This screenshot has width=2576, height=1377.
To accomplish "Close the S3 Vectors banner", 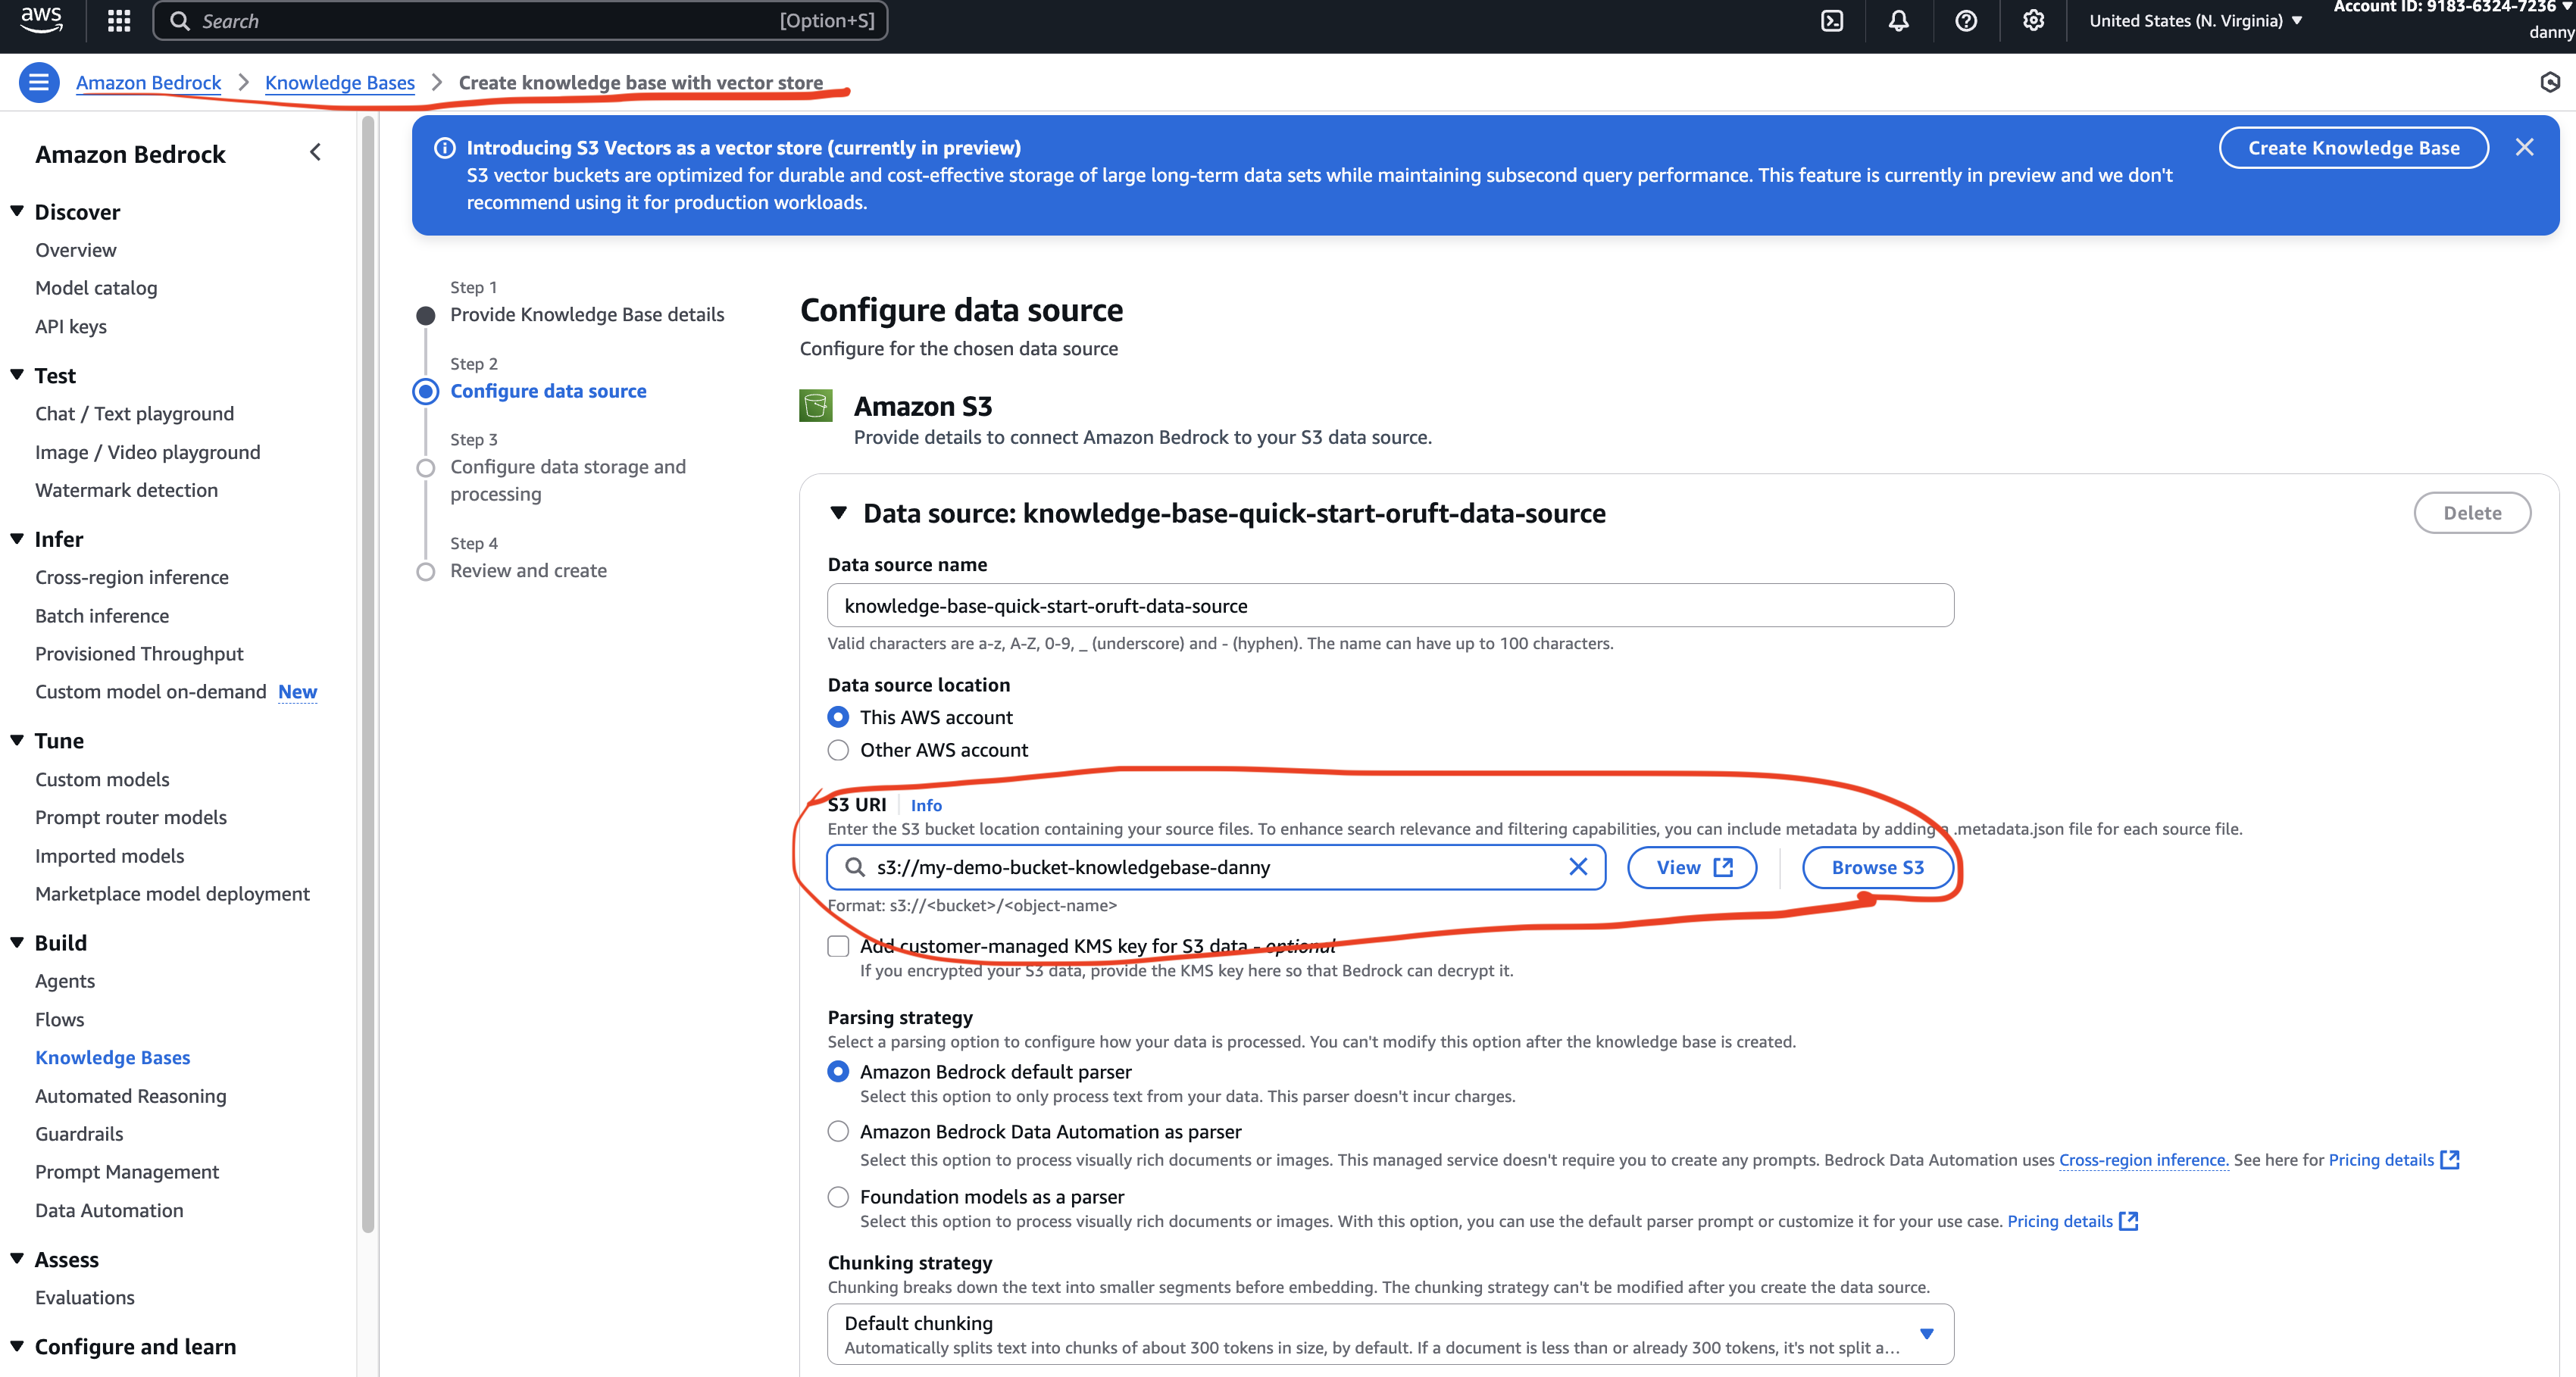I will (2524, 148).
